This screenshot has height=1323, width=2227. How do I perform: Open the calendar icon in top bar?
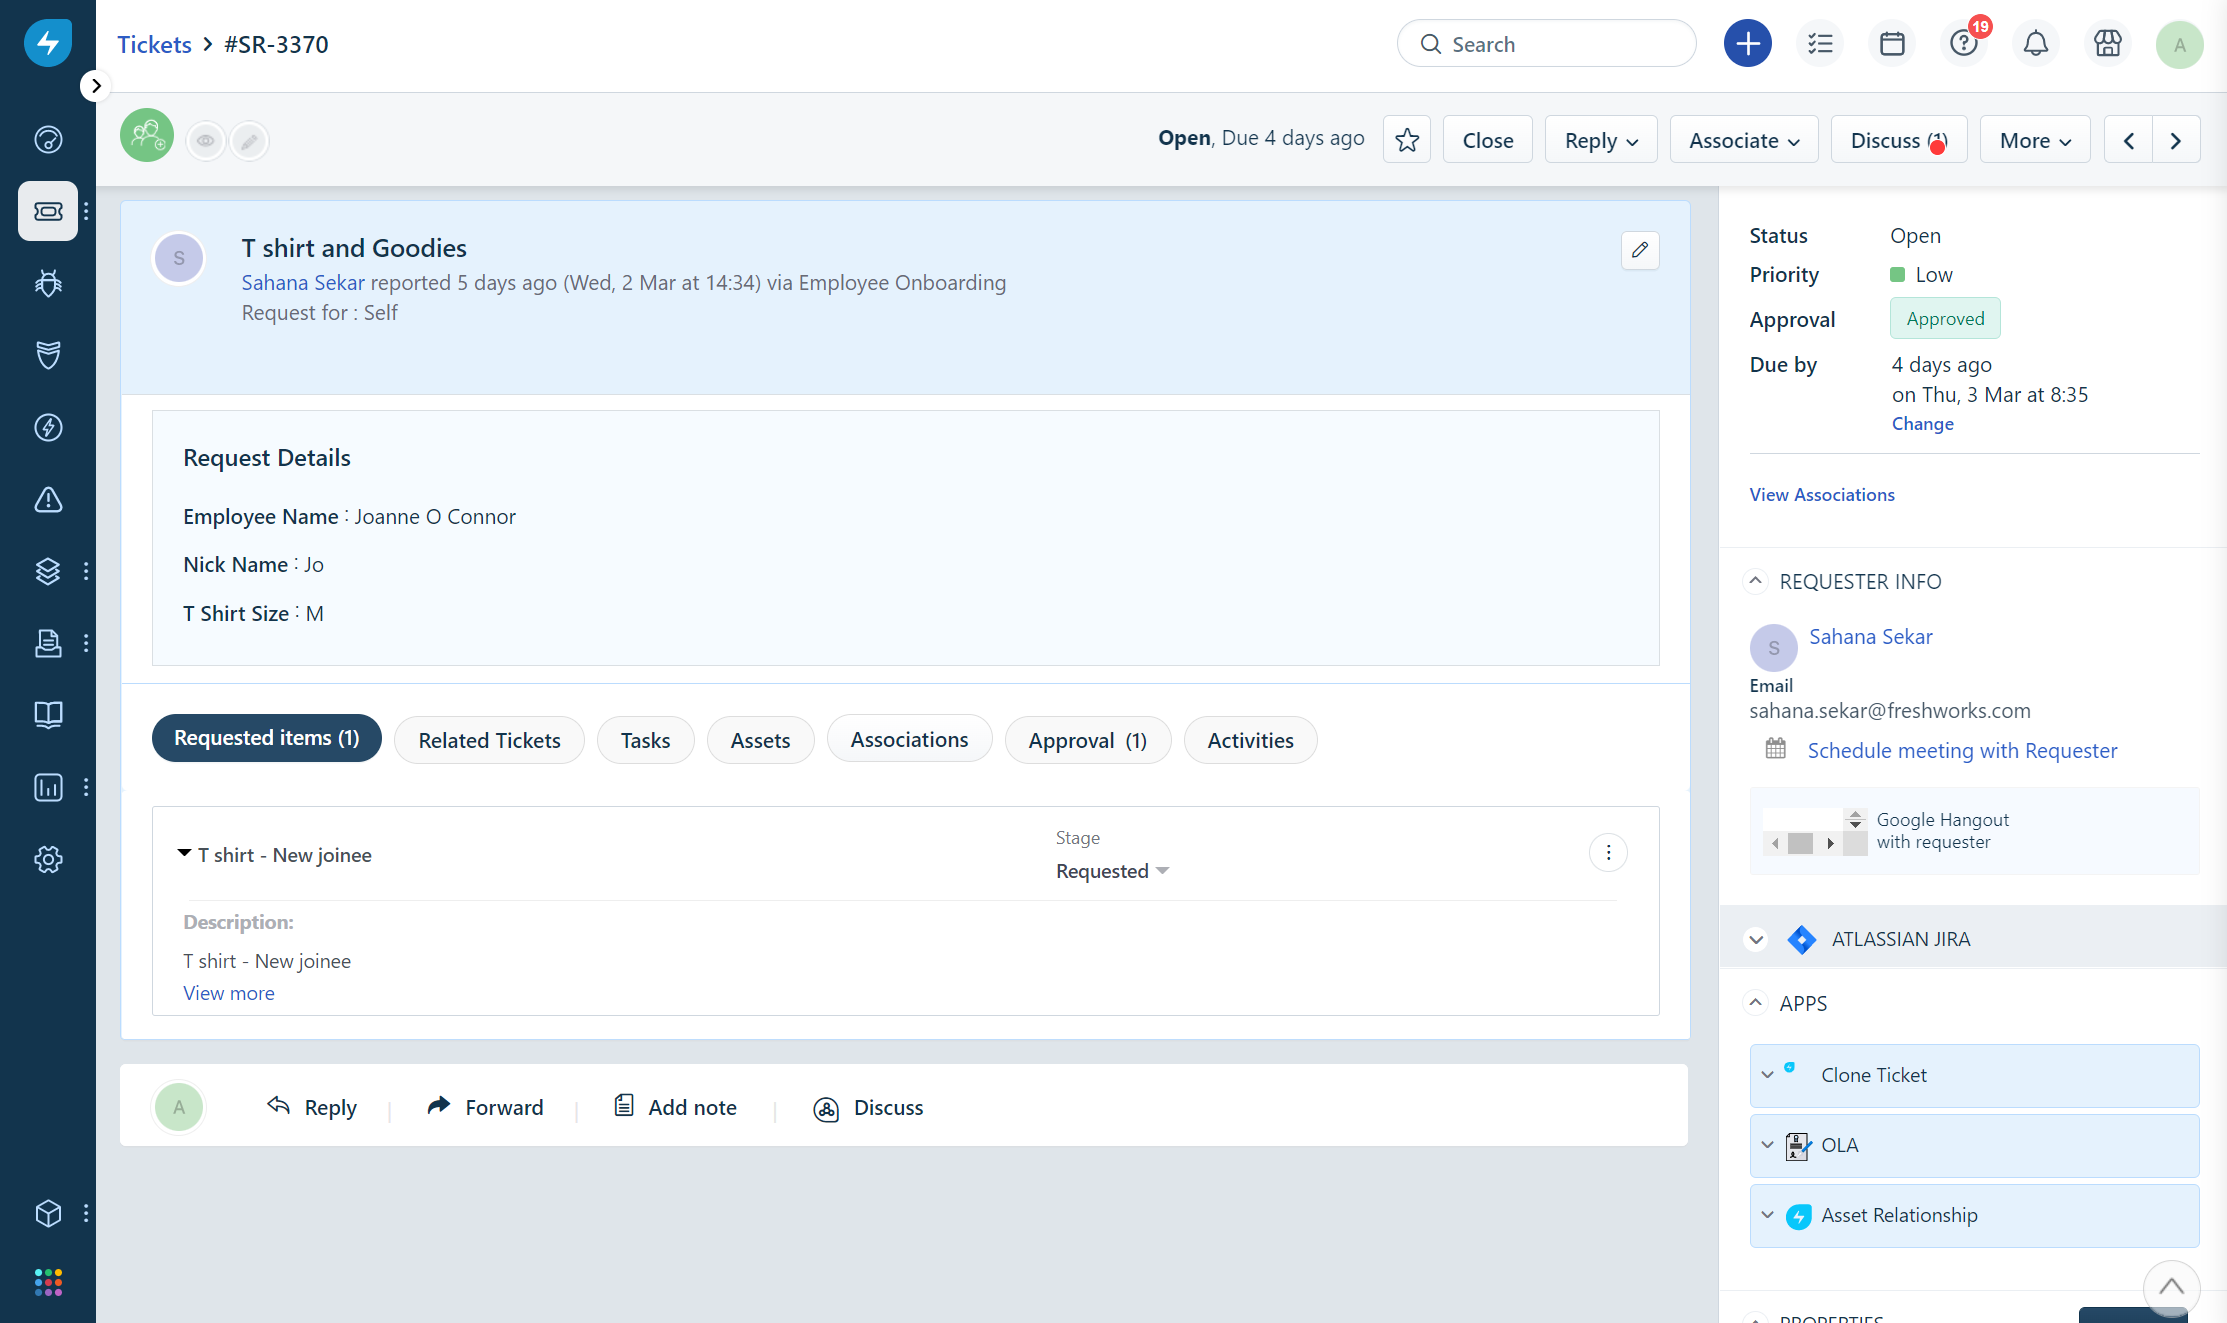tap(1891, 44)
